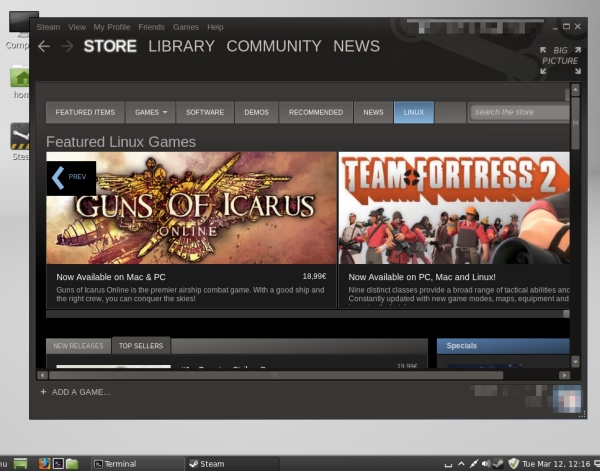Go to the COMMUNITY section
The height and width of the screenshot is (471, 600).
274,46
